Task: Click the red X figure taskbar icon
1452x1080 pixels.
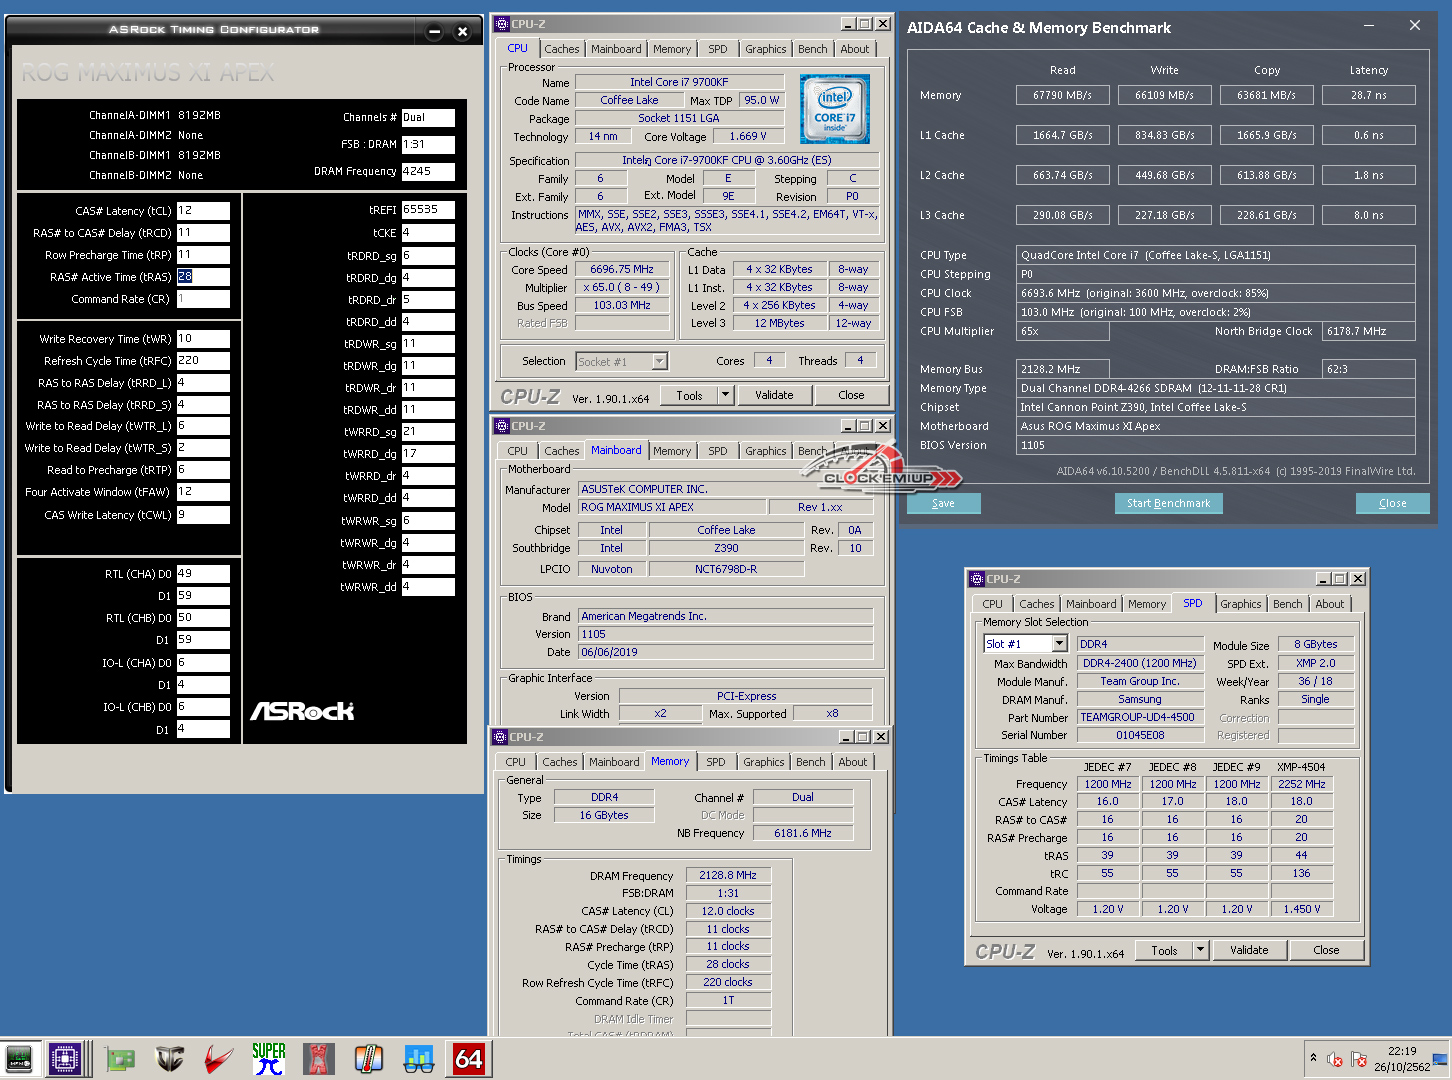Action: click(319, 1058)
